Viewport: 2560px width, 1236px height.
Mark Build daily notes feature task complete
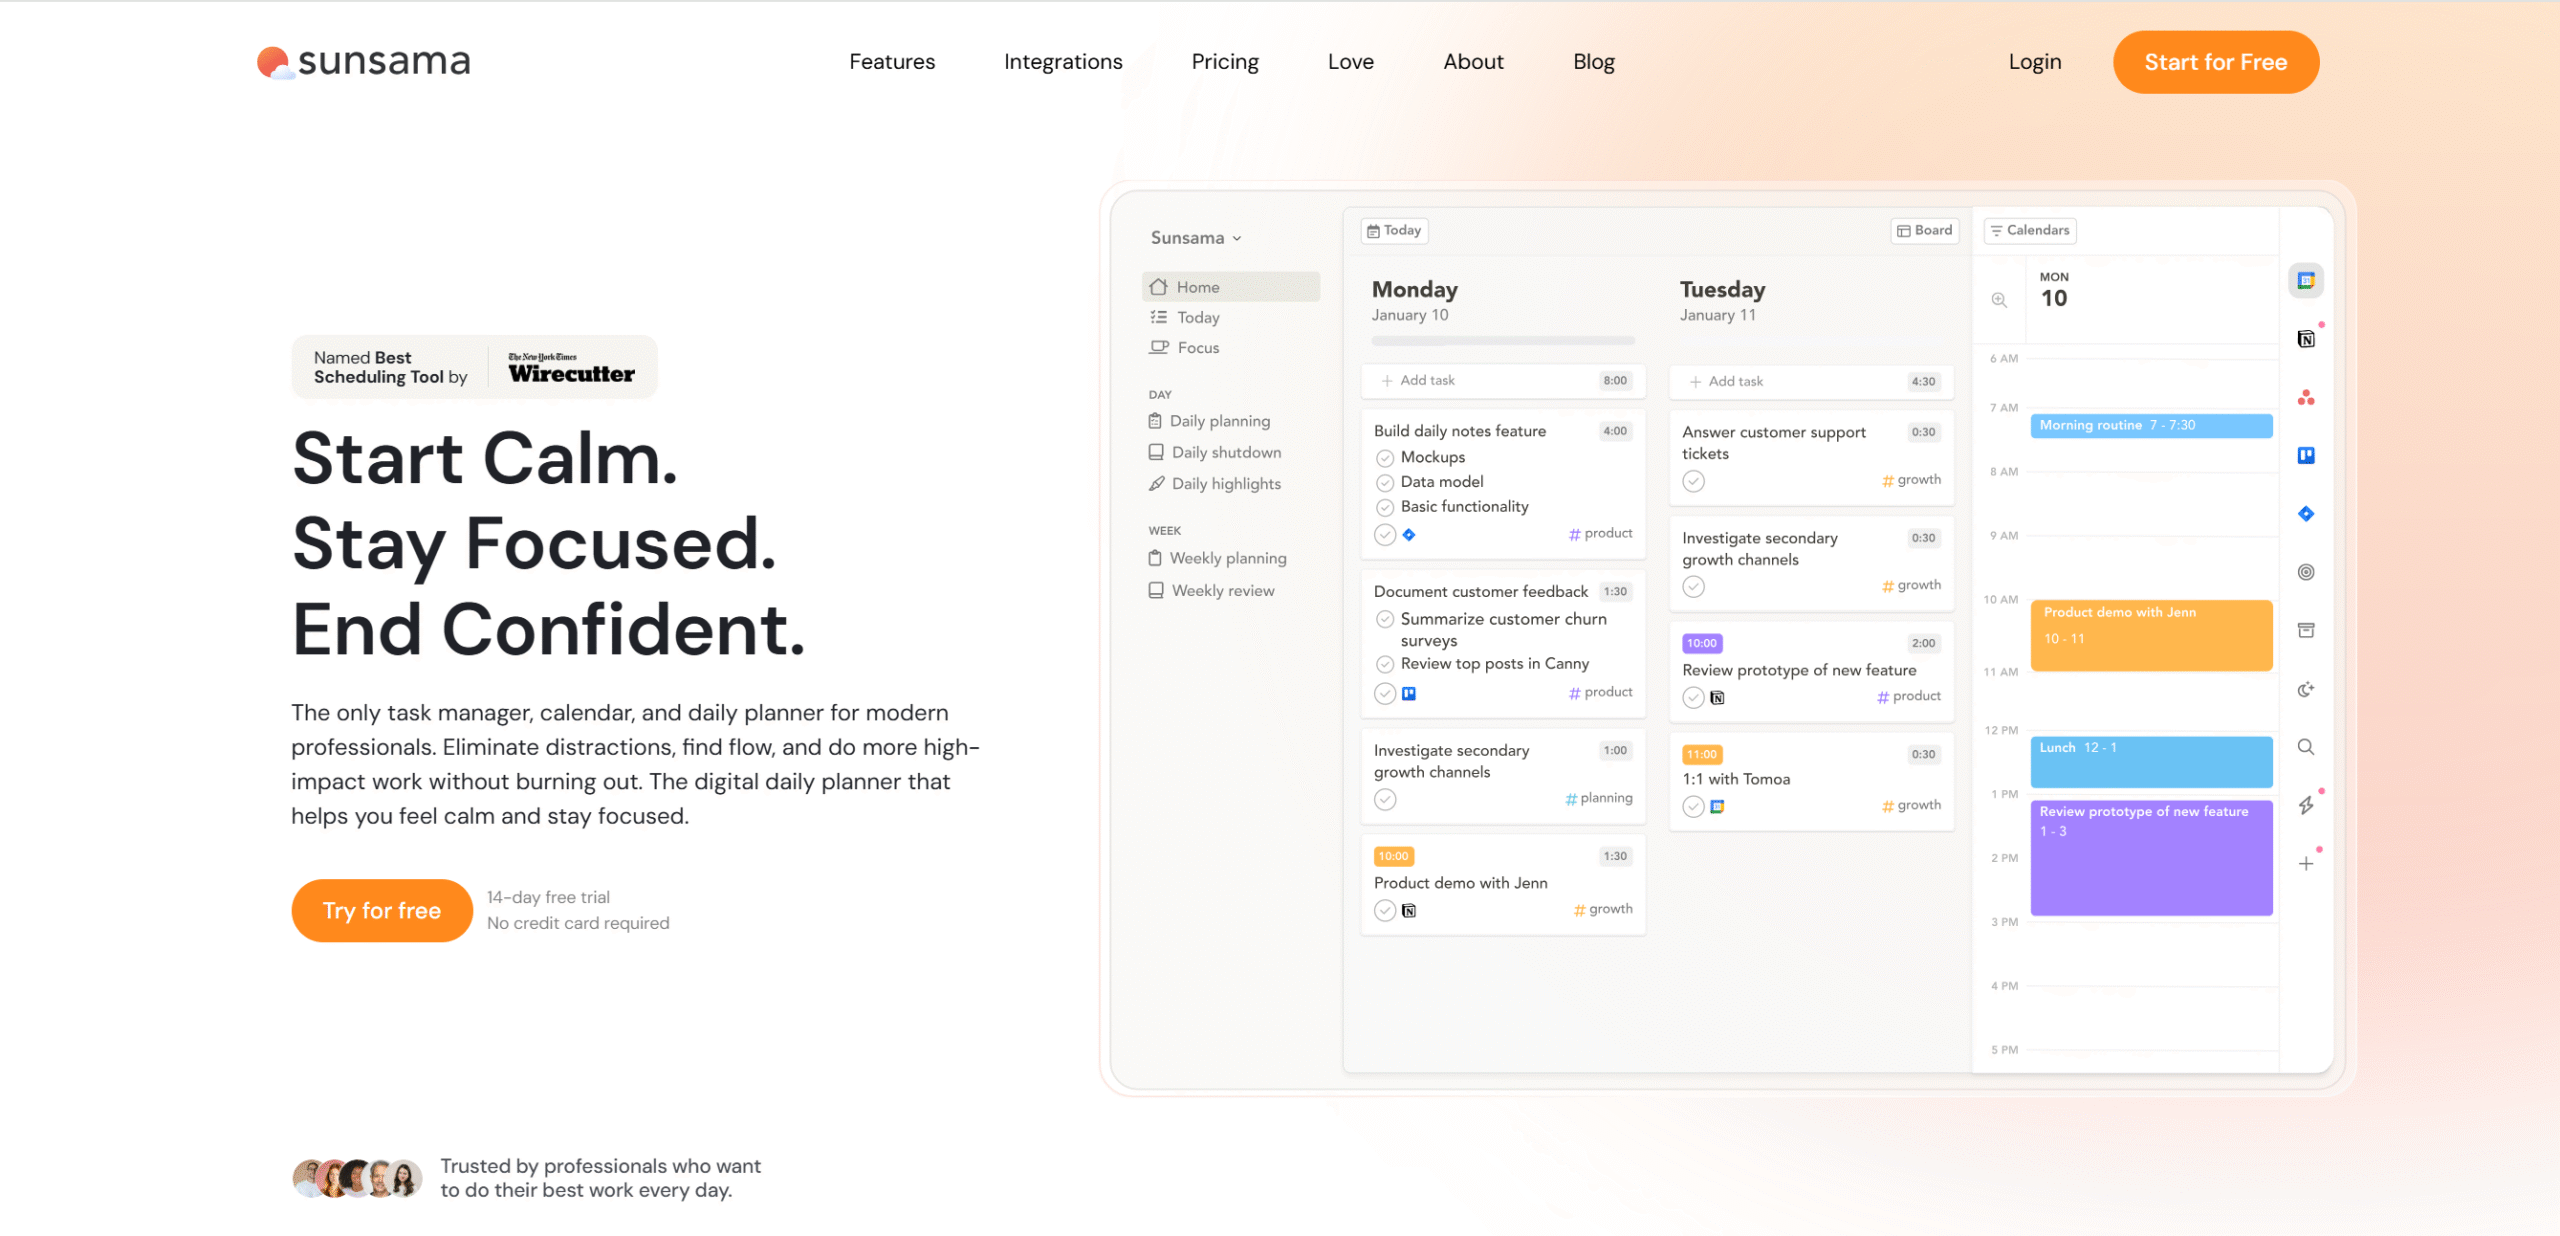click(x=1385, y=535)
